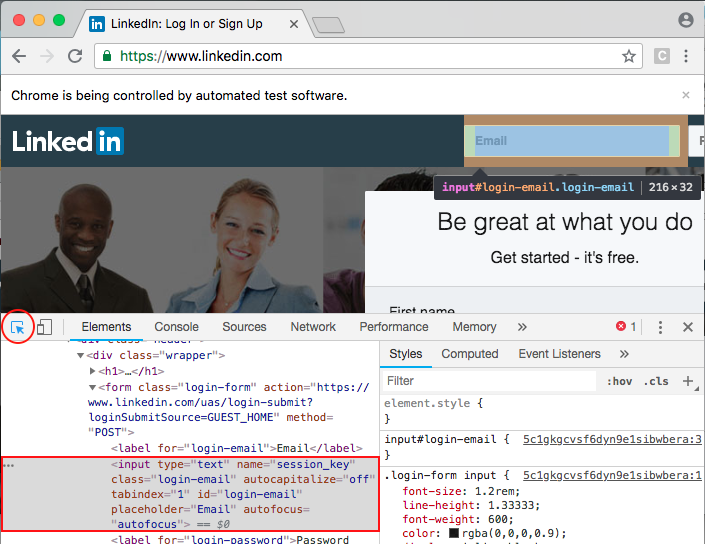
Task: Open Chrome's three-dot main menu
Action: (x=686, y=56)
